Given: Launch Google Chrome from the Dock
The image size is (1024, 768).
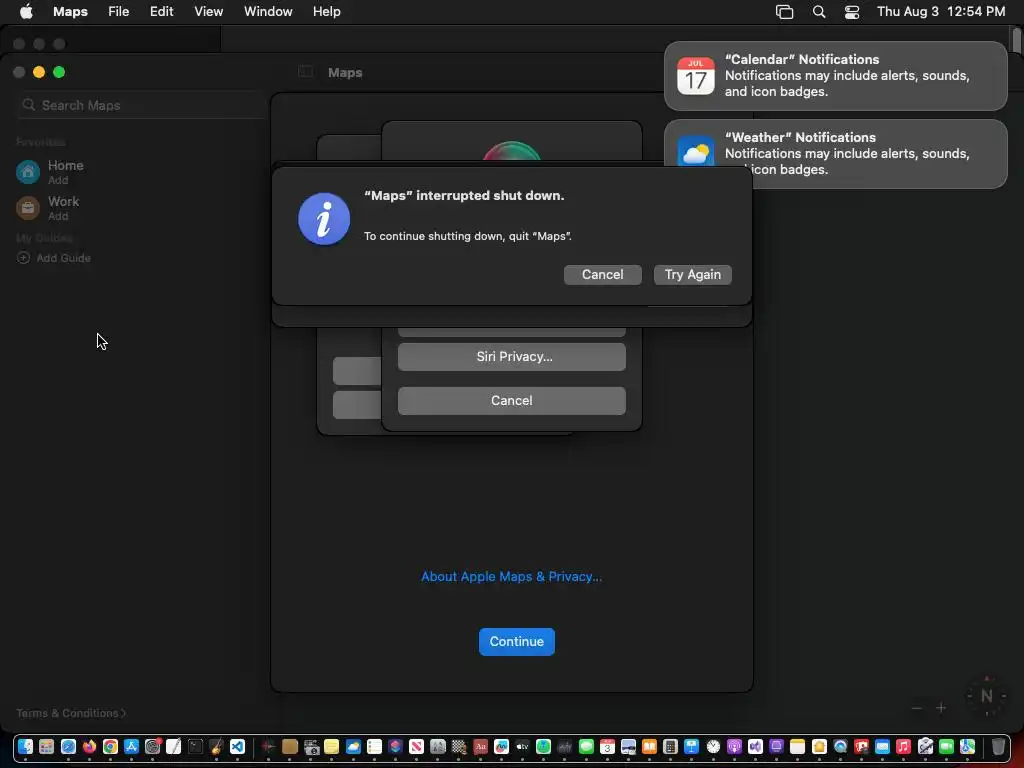Looking at the screenshot, I should tap(110, 746).
